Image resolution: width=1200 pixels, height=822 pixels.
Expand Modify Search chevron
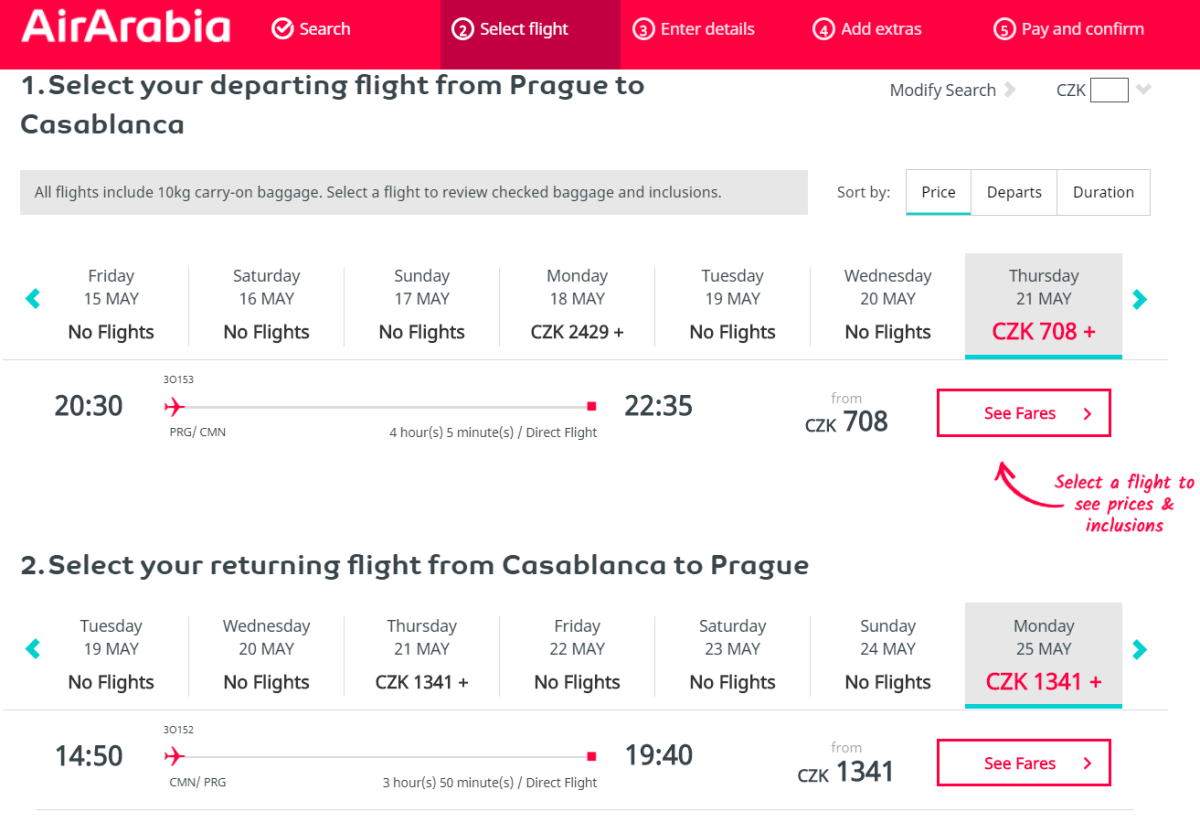click(1010, 90)
